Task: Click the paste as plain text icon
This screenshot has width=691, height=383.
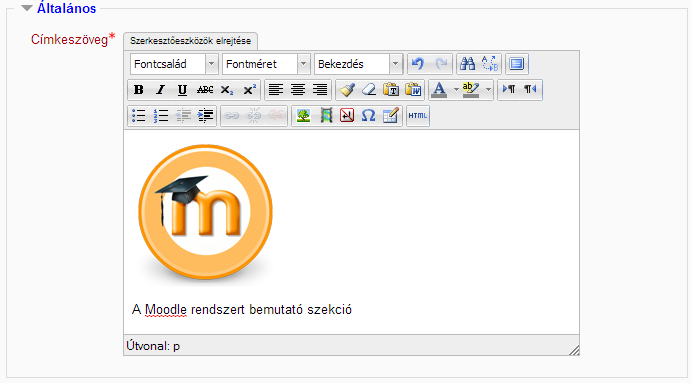Action: pyautogui.click(x=391, y=90)
